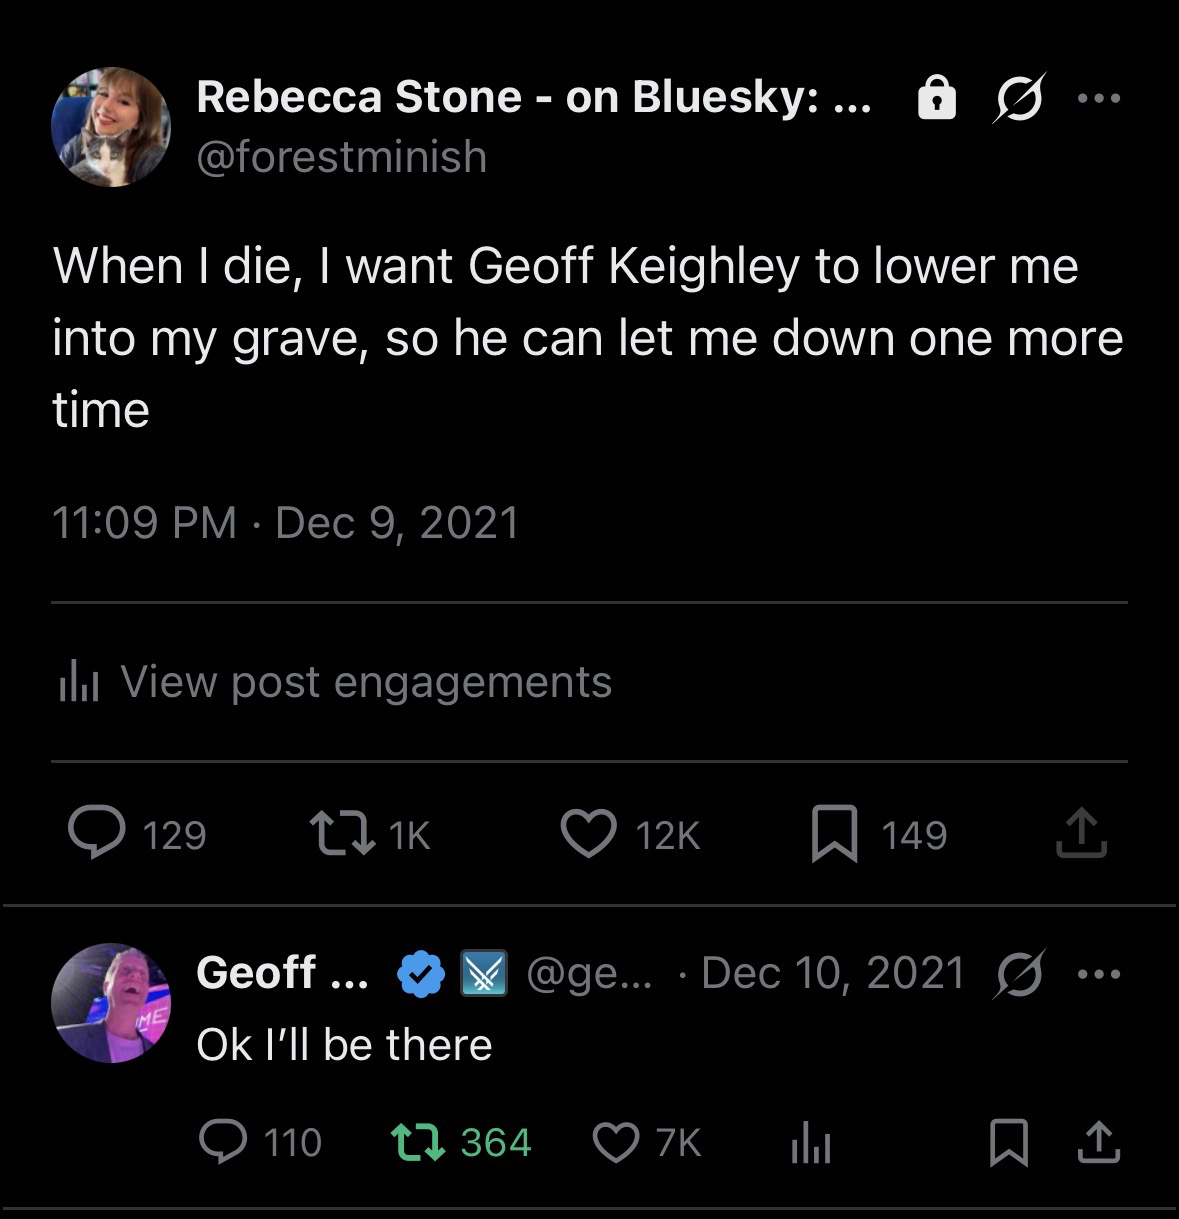Open Geoff's profile avatar in reply

pyautogui.click(x=111, y=1002)
